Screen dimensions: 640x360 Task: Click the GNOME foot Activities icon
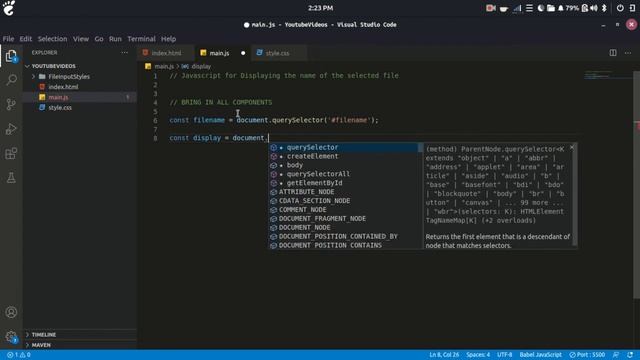tap(9, 8)
